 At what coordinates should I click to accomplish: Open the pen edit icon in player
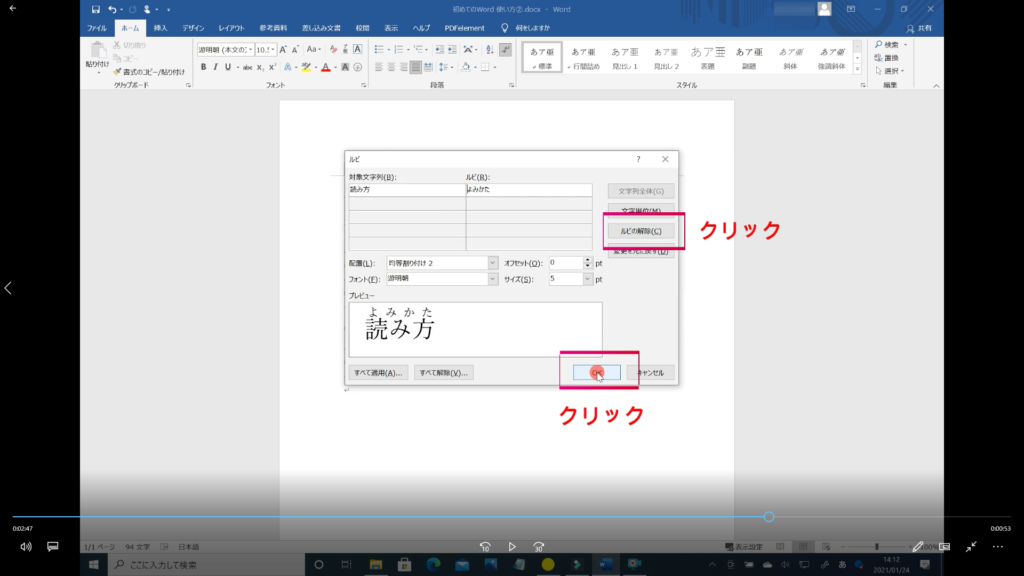918,547
